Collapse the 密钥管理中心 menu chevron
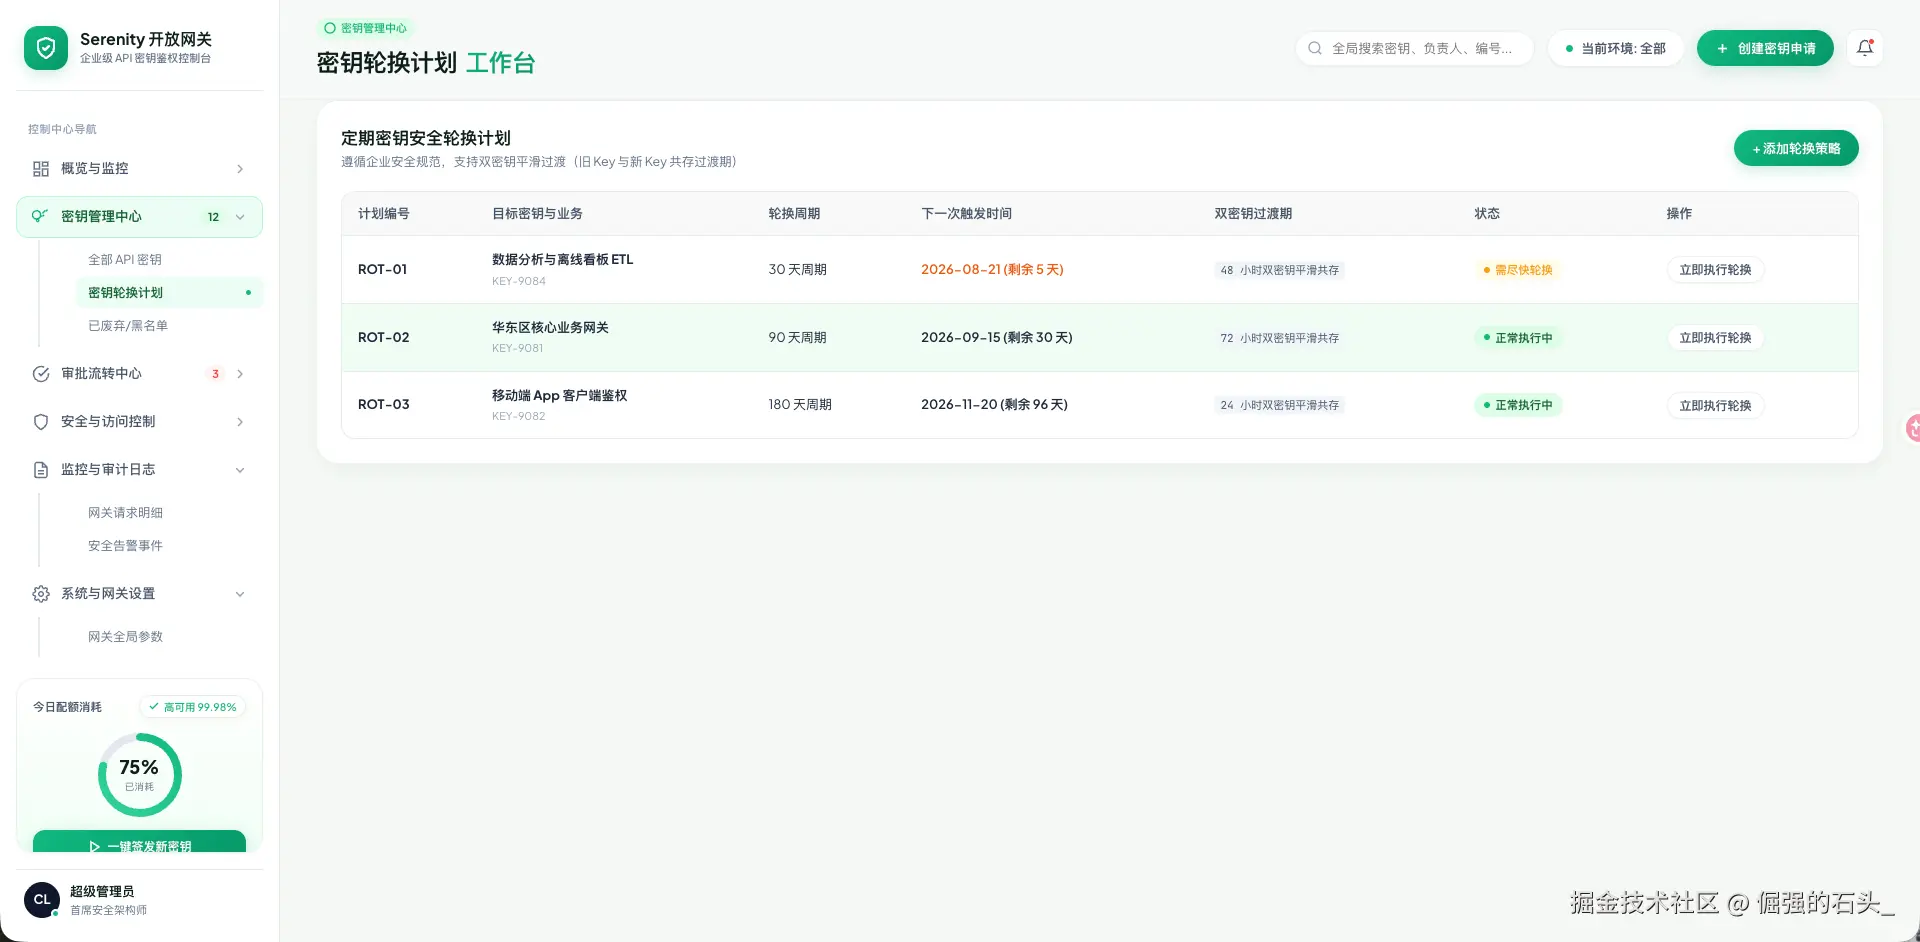 tap(240, 217)
